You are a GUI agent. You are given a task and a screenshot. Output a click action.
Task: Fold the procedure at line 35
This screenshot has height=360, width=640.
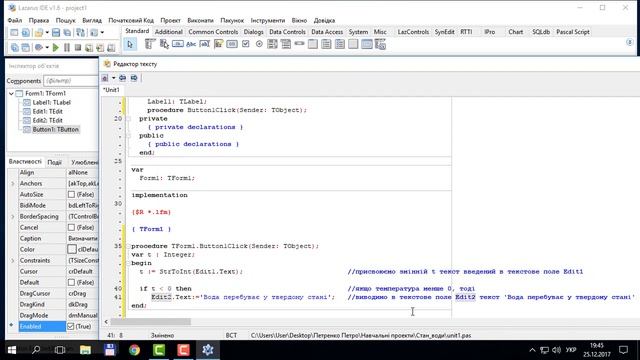(x=128, y=246)
